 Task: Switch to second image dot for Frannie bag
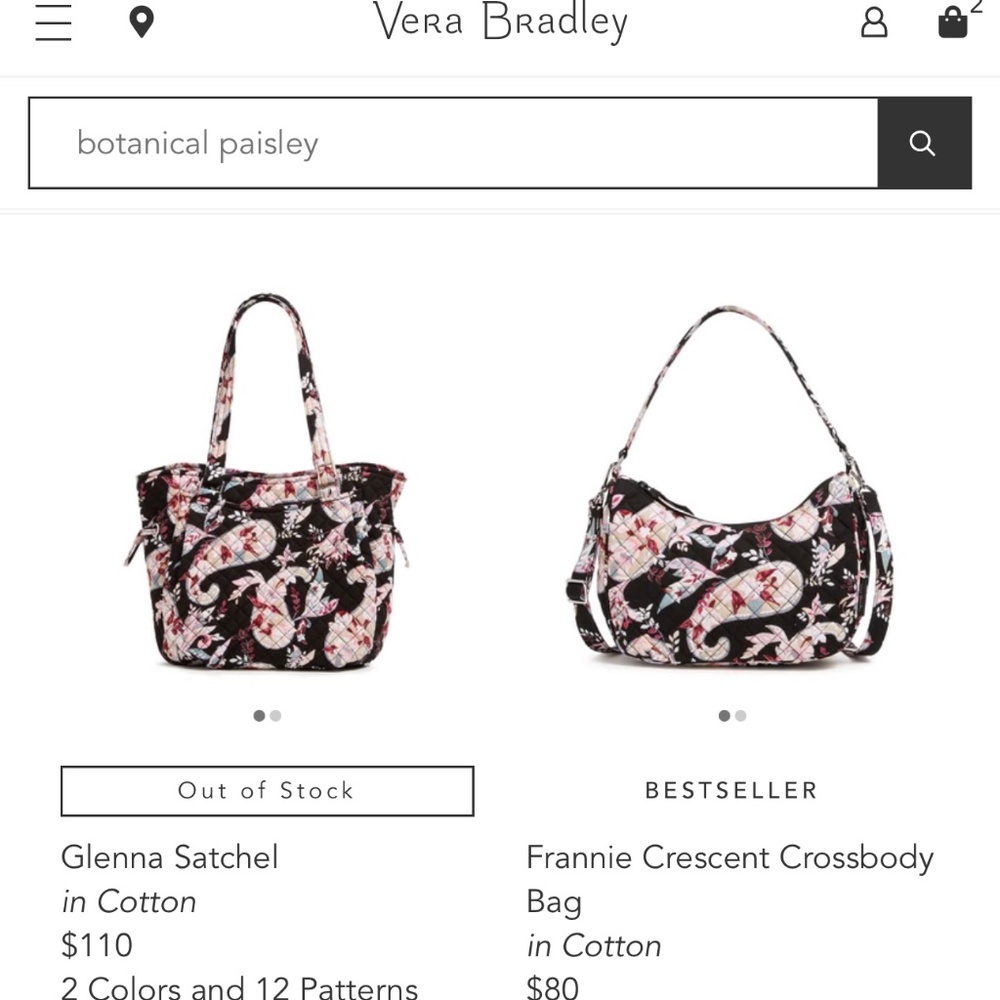741,716
